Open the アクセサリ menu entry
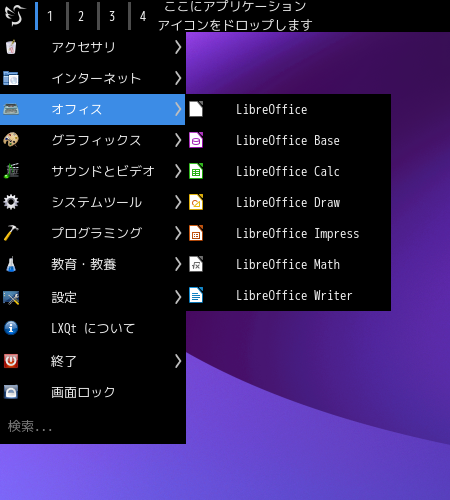This screenshot has height=500, width=450. 92,47
